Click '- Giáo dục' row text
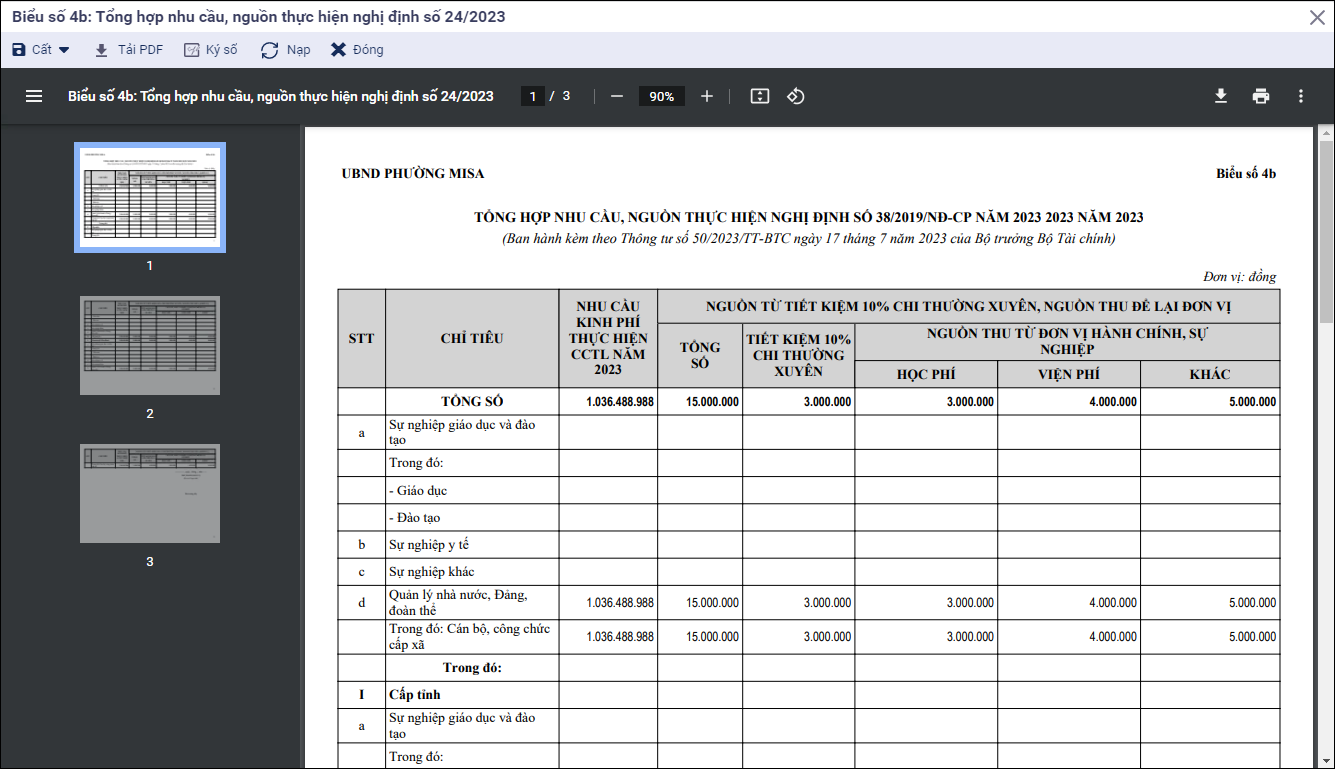Viewport: 1335px width, 769px height. pyautogui.click(x=418, y=491)
